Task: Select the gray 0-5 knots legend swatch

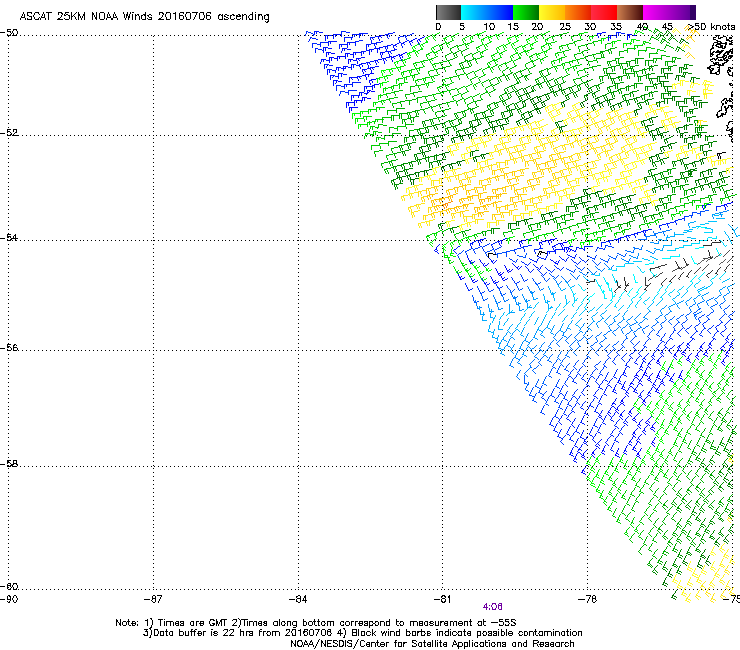Action: 448,12
